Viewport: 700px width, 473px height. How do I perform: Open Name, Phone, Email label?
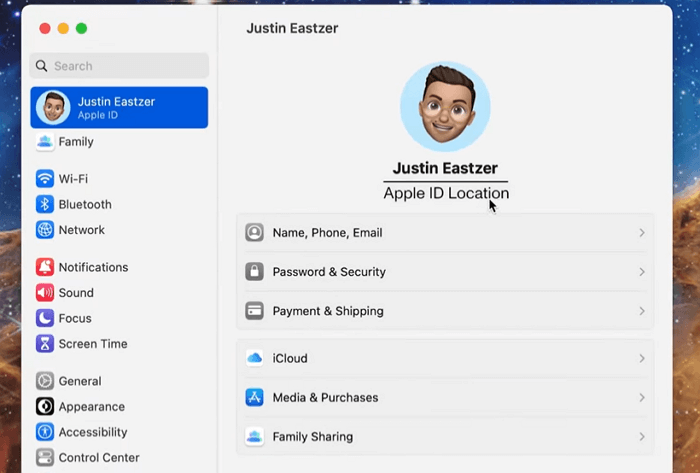327,232
